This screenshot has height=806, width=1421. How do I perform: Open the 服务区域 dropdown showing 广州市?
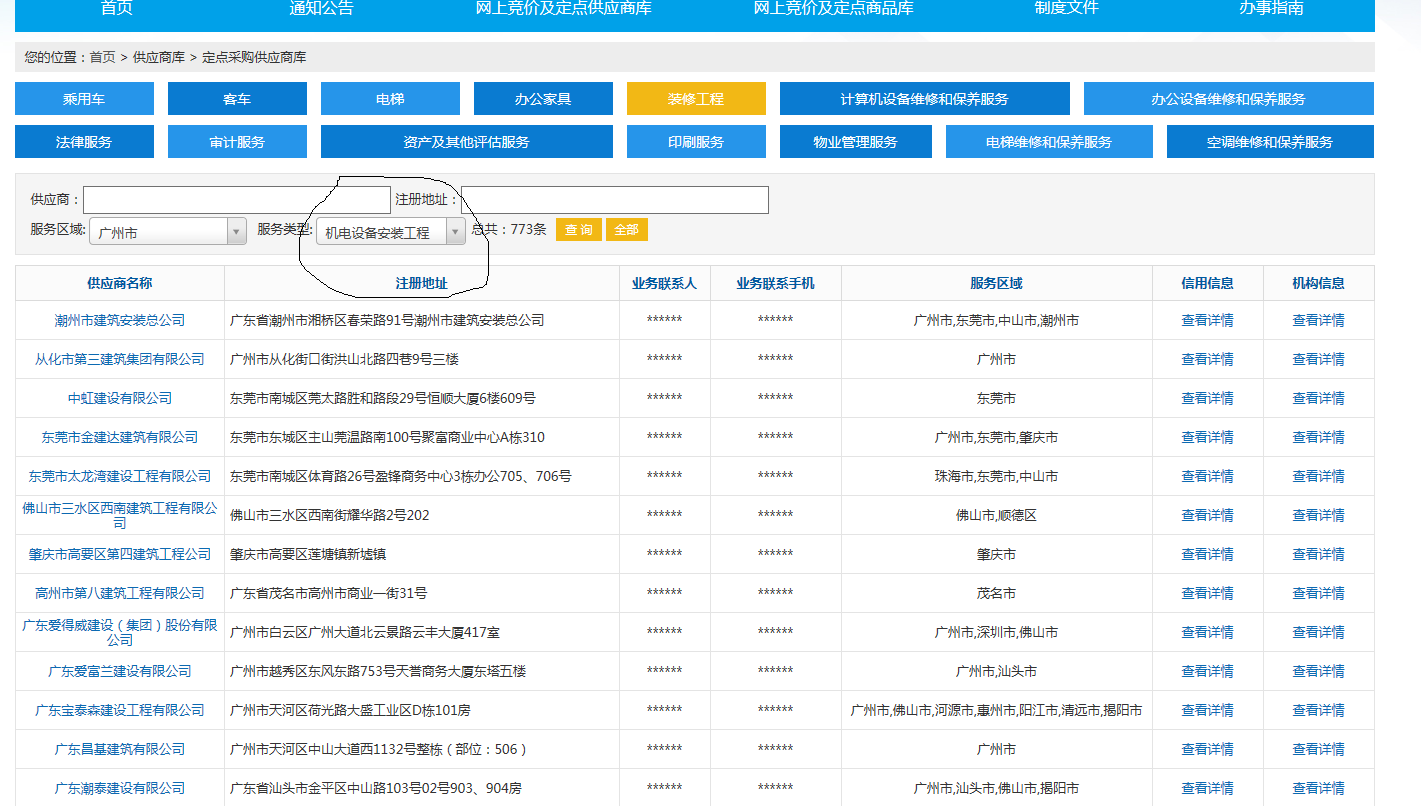167,229
